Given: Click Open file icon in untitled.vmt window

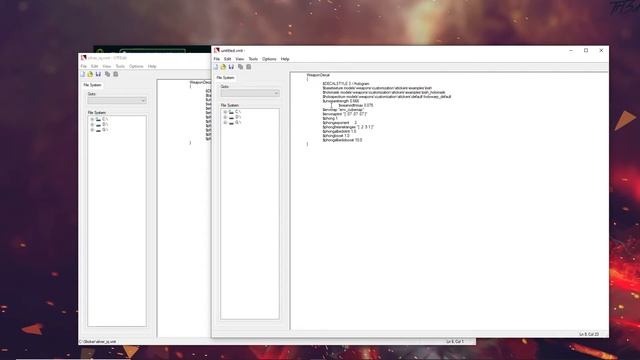Looking at the screenshot, I should pos(223,67).
